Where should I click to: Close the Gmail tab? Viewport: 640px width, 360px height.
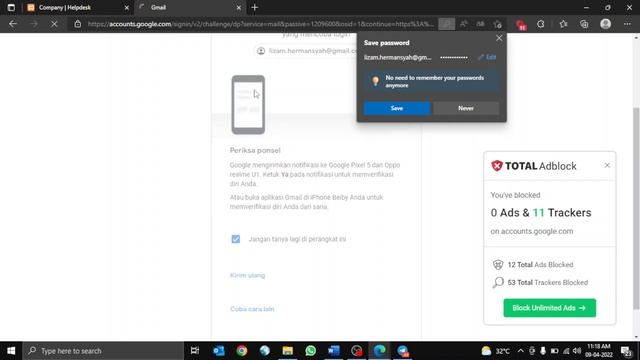[239, 7]
